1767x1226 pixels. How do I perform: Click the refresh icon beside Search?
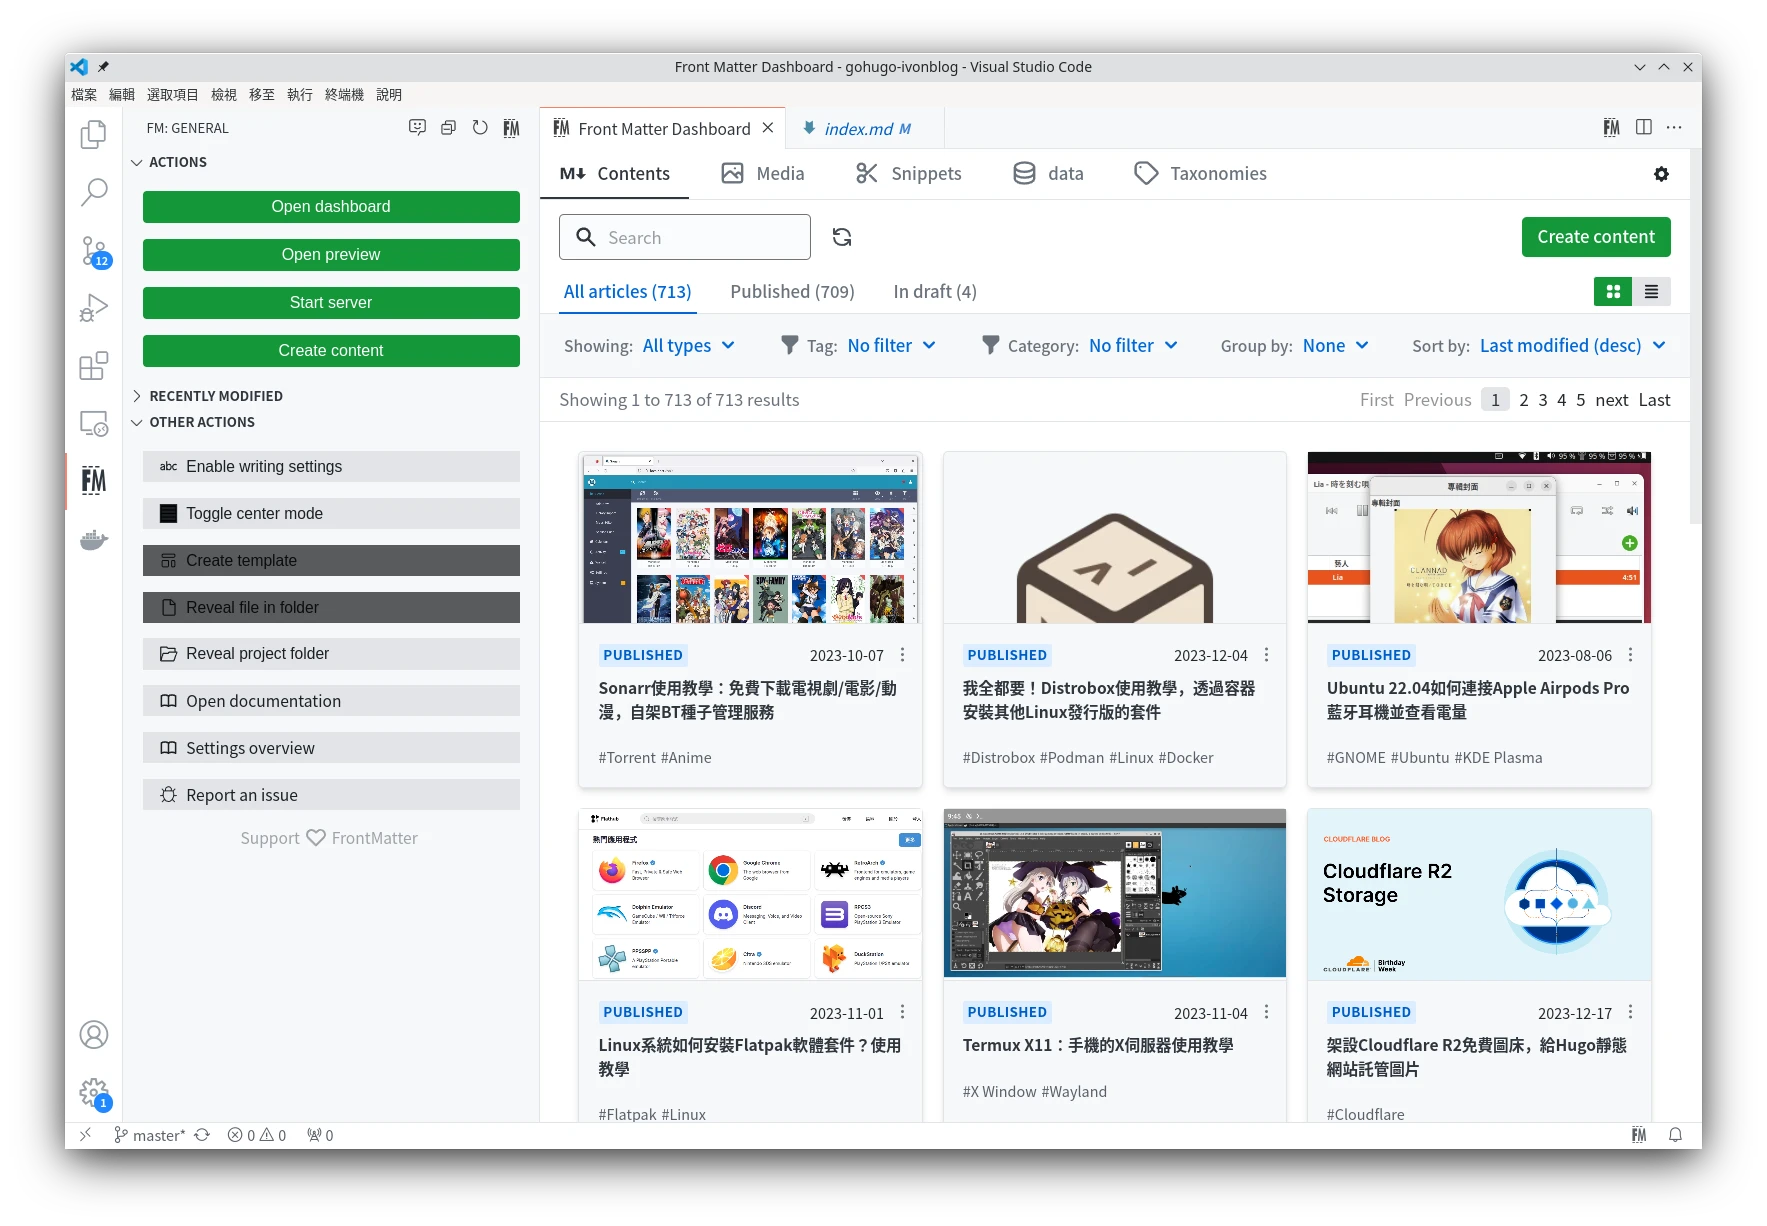(x=842, y=237)
